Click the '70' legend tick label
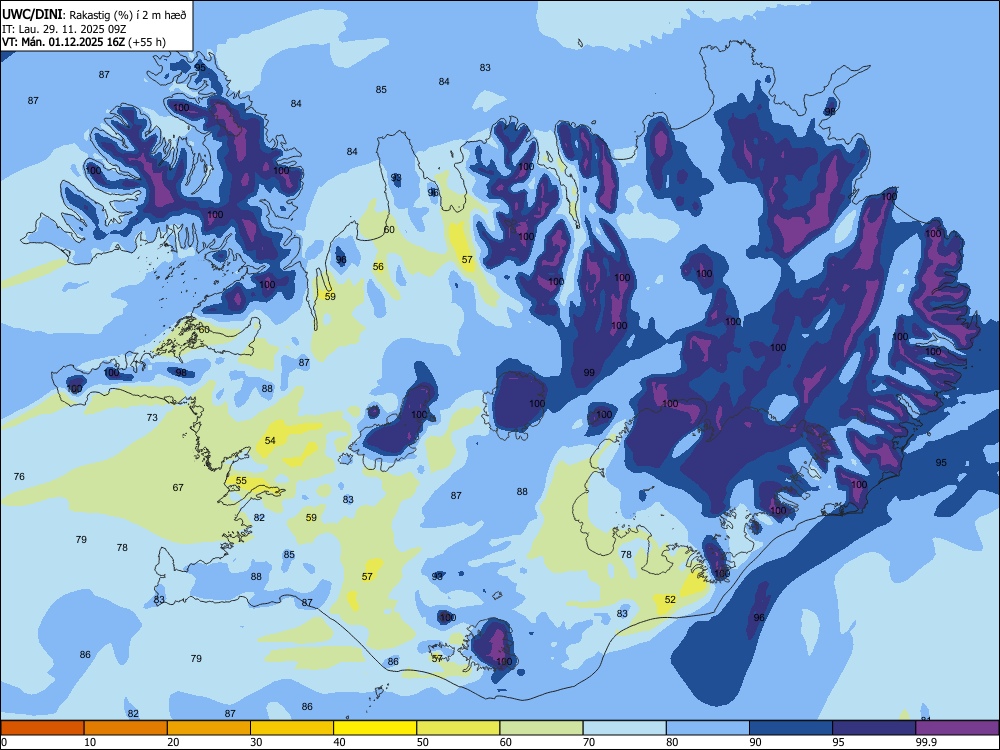The image size is (1000, 750). pos(589,742)
